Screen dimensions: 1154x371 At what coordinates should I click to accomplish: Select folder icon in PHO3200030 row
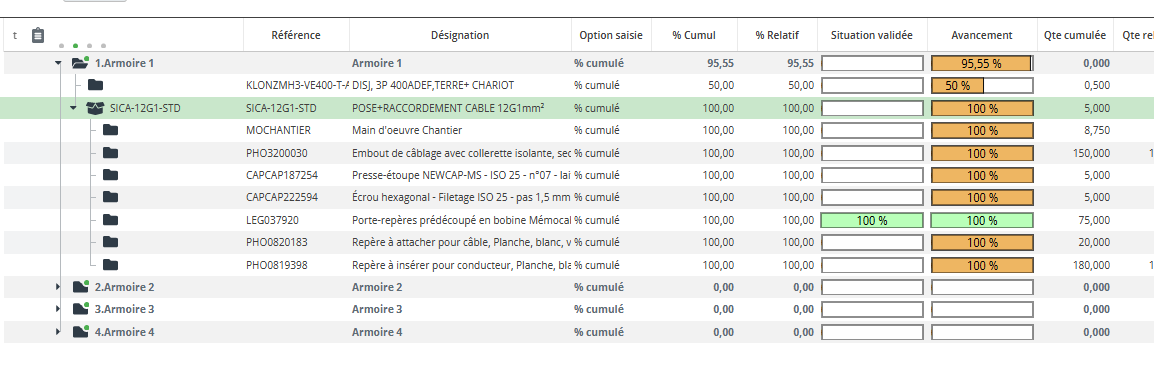pyautogui.click(x=110, y=152)
